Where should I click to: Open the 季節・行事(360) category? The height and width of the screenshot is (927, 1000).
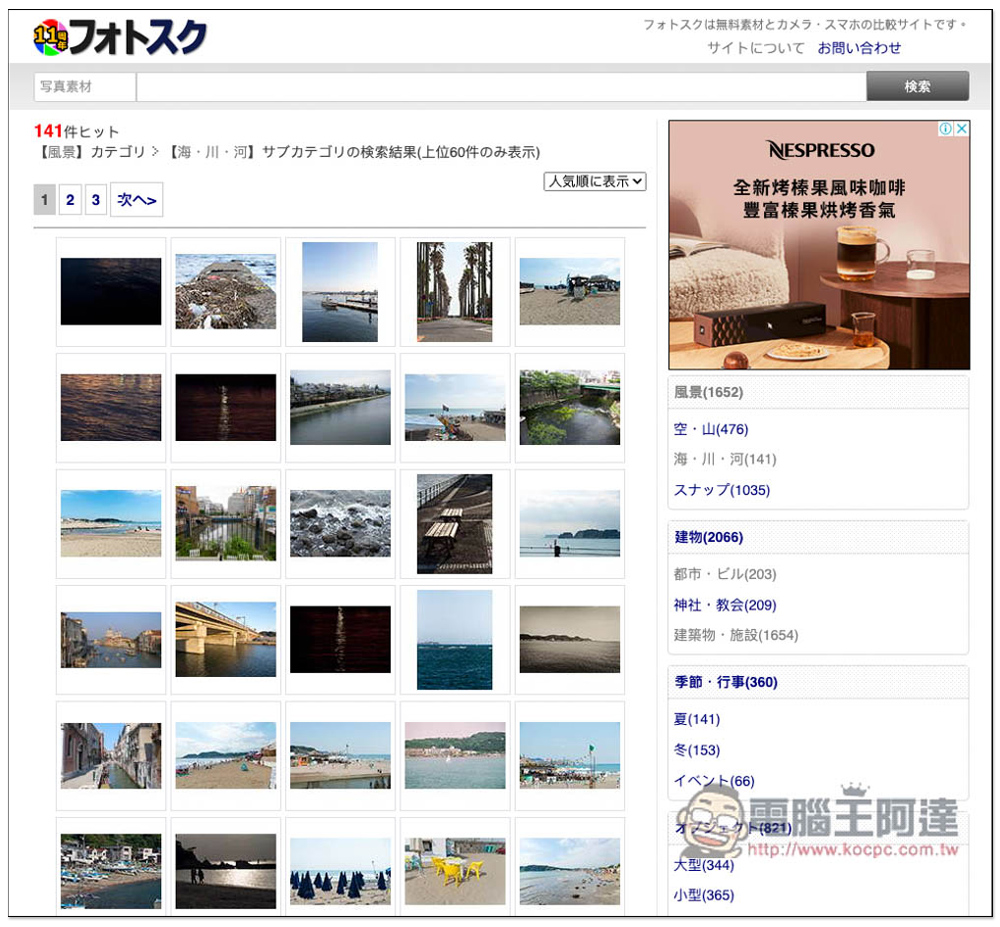point(725,682)
